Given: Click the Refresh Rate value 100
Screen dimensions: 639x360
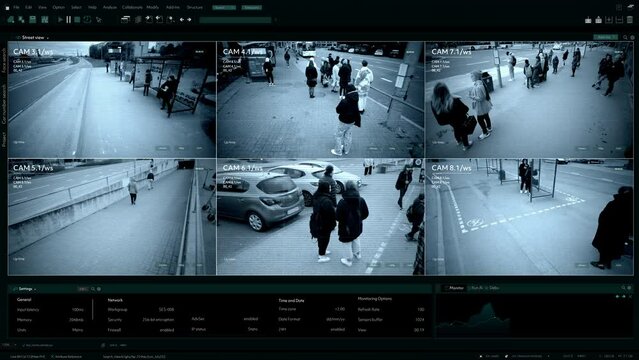Looking at the screenshot, I should [x=421, y=309].
